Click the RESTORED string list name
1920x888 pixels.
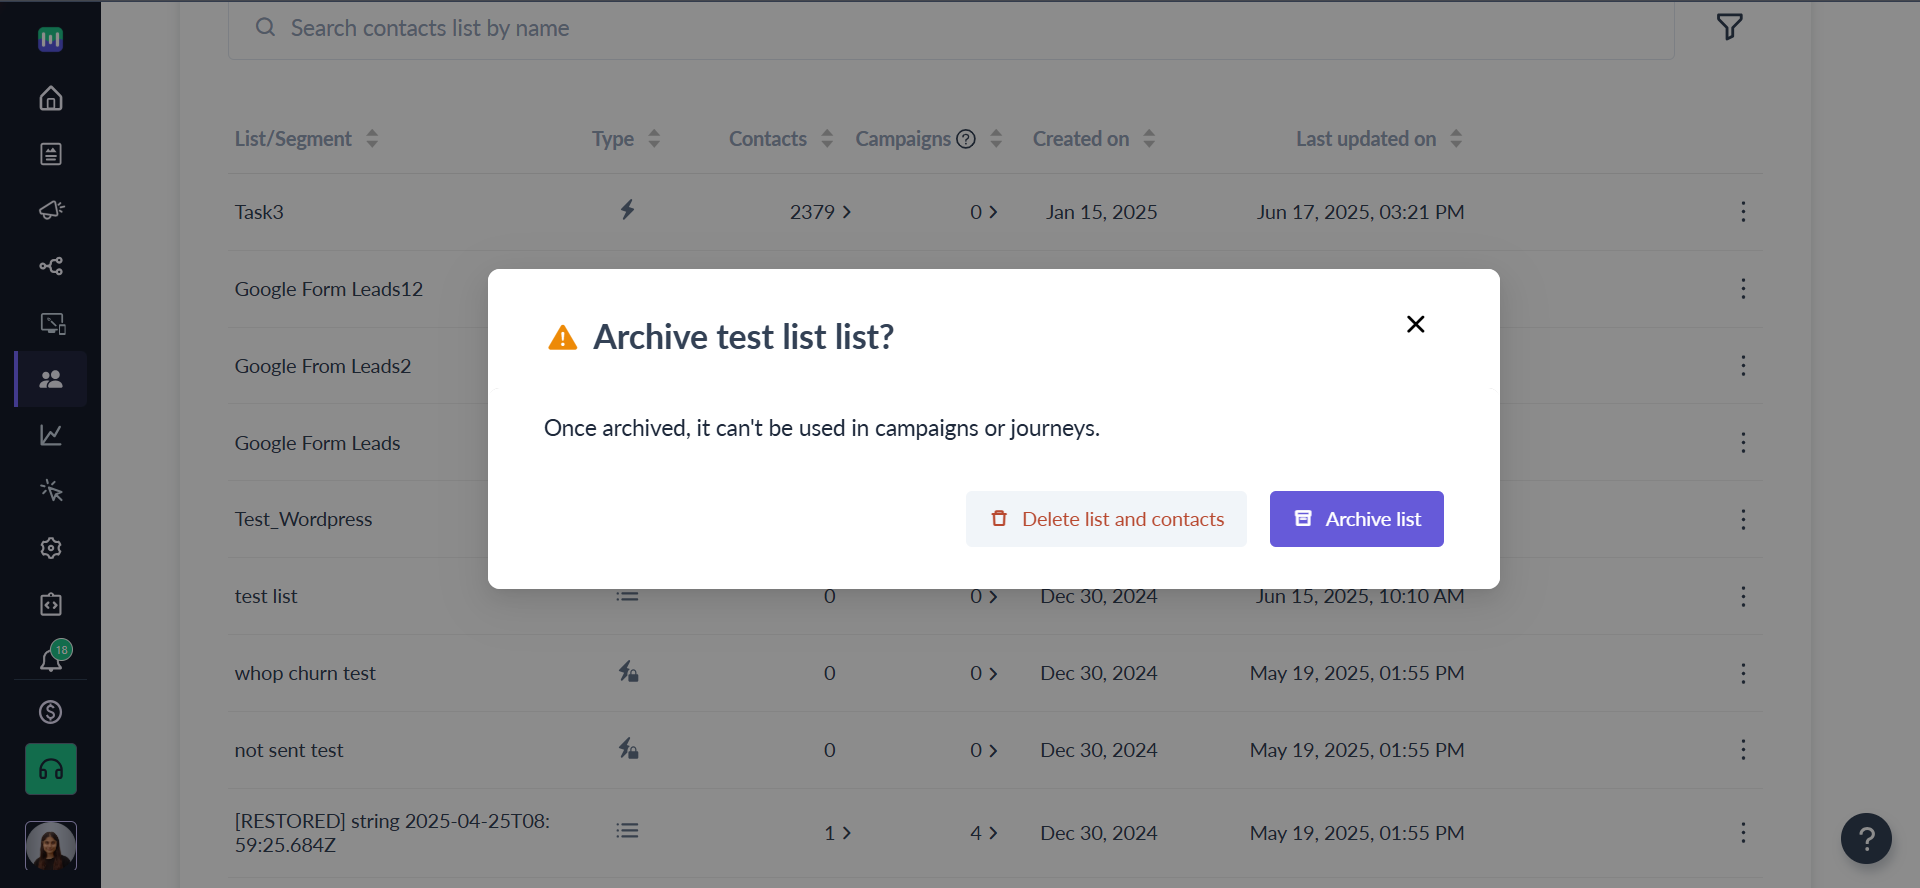(392, 833)
